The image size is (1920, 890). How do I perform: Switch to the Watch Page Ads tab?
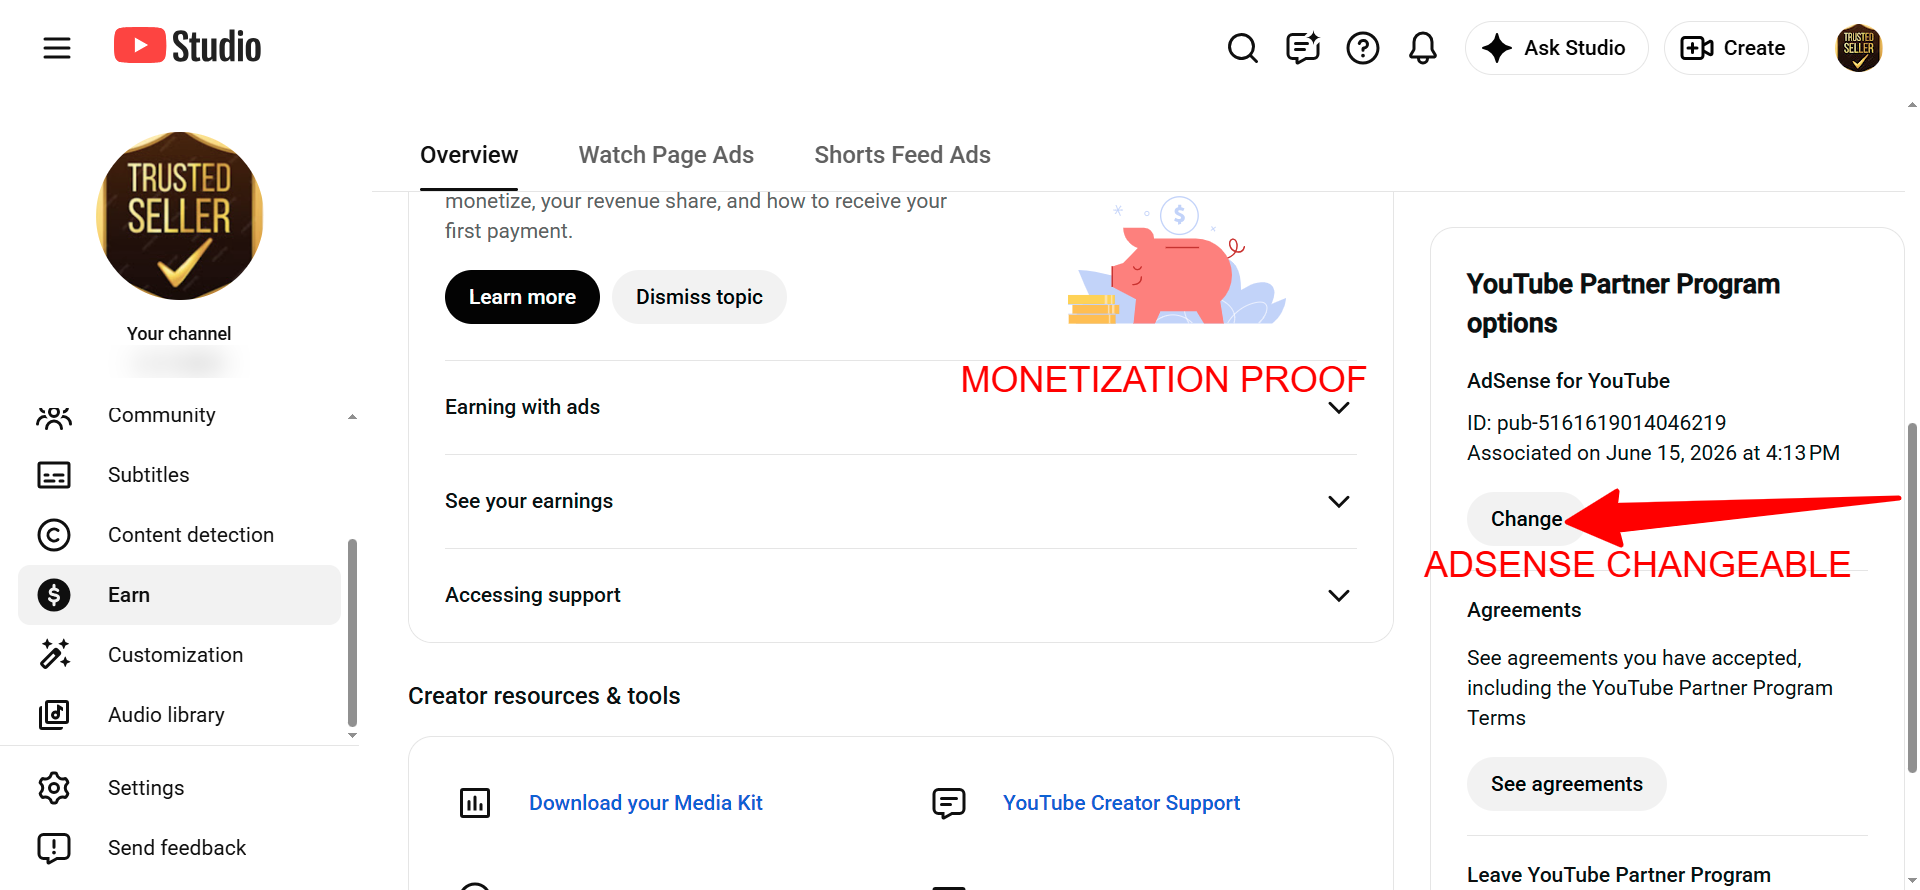(x=666, y=155)
